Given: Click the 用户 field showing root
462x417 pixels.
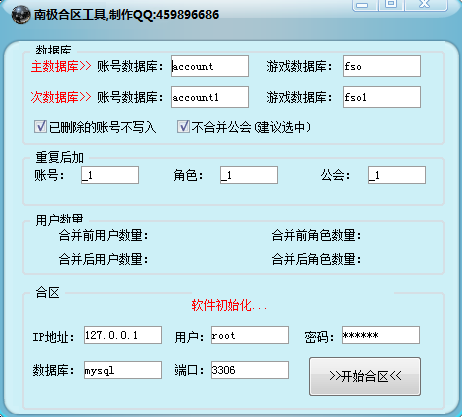Looking at the screenshot, I should pos(250,335).
